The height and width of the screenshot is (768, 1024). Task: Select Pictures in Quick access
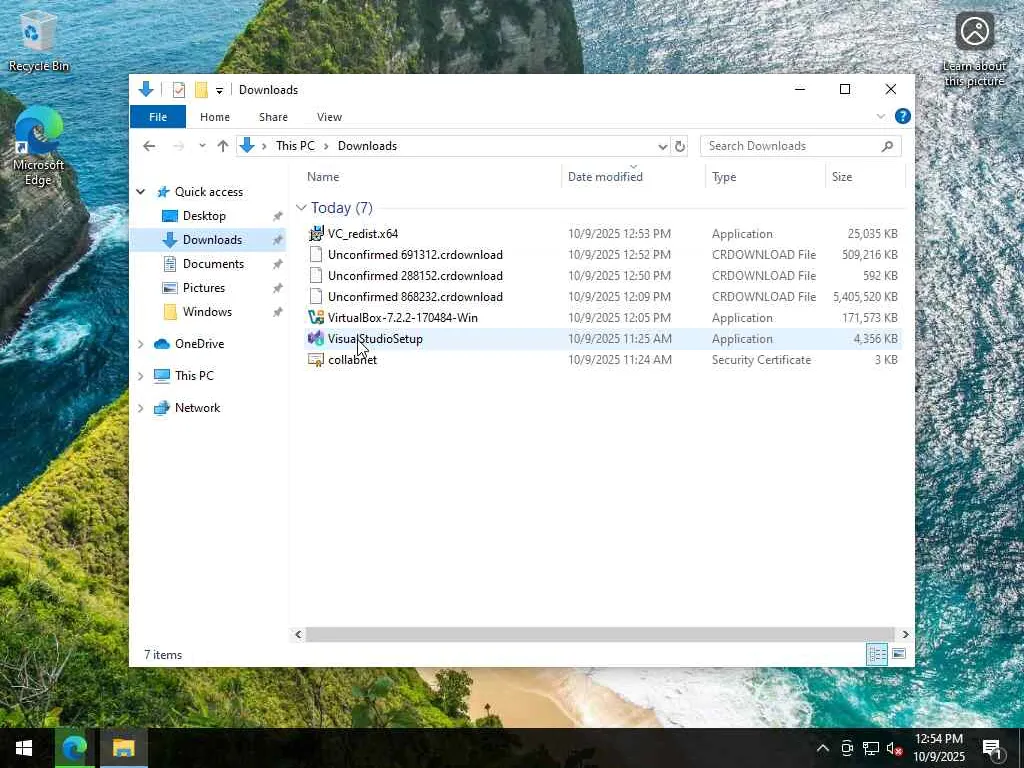pos(203,288)
